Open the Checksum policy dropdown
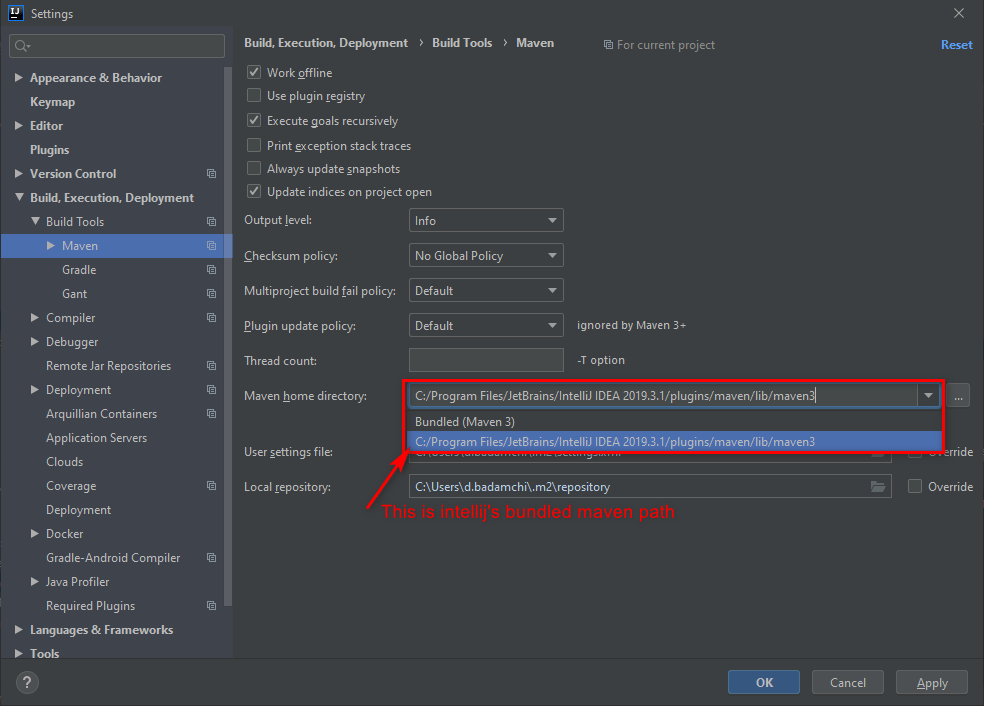This screenshot has width=984, height=706. pyautogui.click(x=486, y=255)
